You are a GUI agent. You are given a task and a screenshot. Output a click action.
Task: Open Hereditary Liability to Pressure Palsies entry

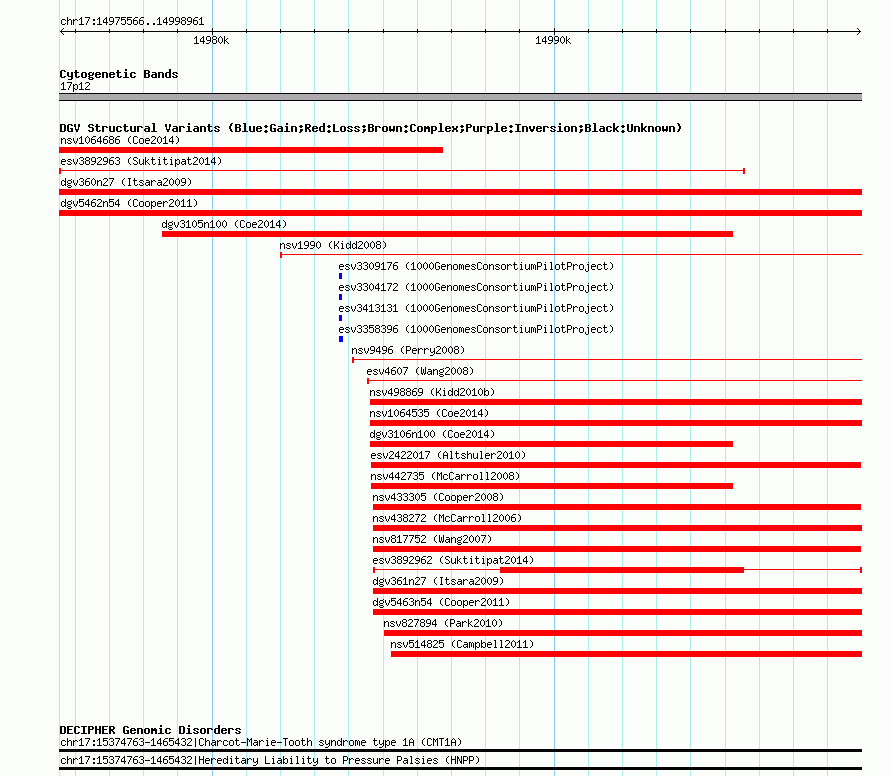(270, 760)
